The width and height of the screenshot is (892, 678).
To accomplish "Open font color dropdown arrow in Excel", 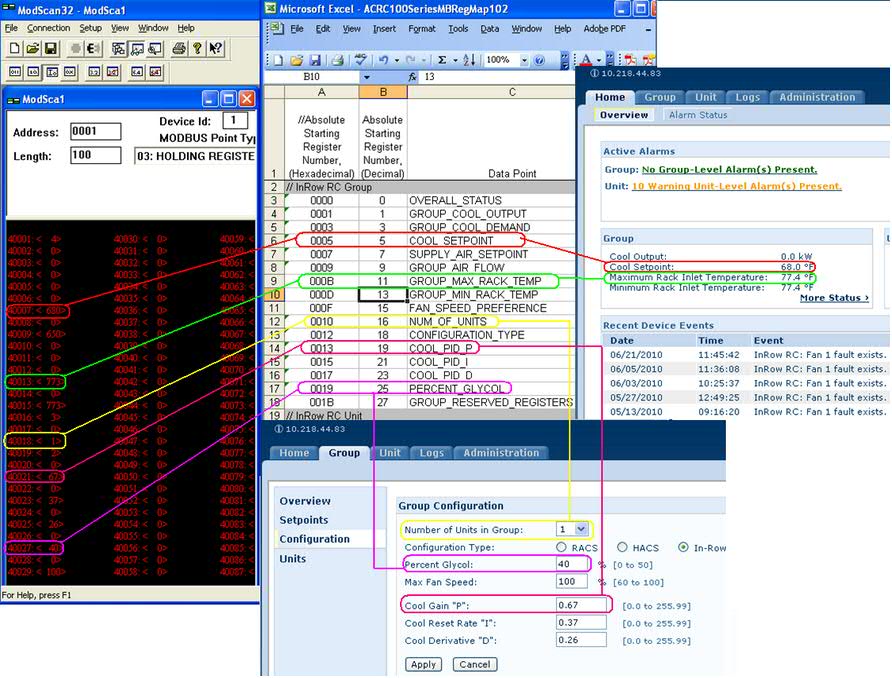I will coord(598,60).
